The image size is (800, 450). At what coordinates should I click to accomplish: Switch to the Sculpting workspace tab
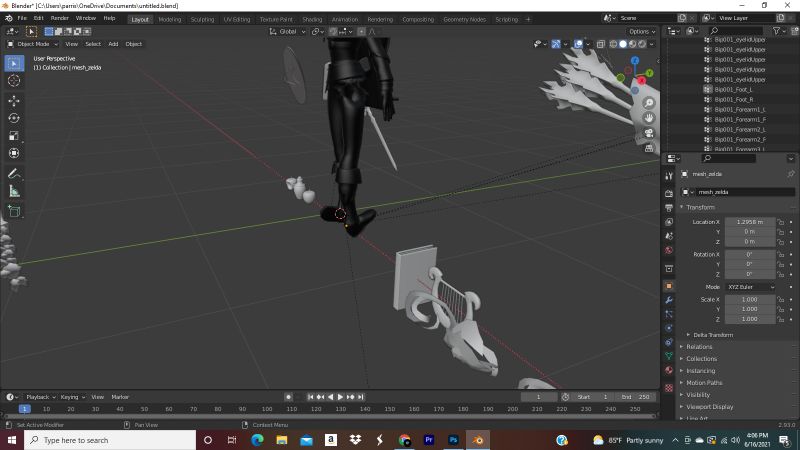[202, 19]
